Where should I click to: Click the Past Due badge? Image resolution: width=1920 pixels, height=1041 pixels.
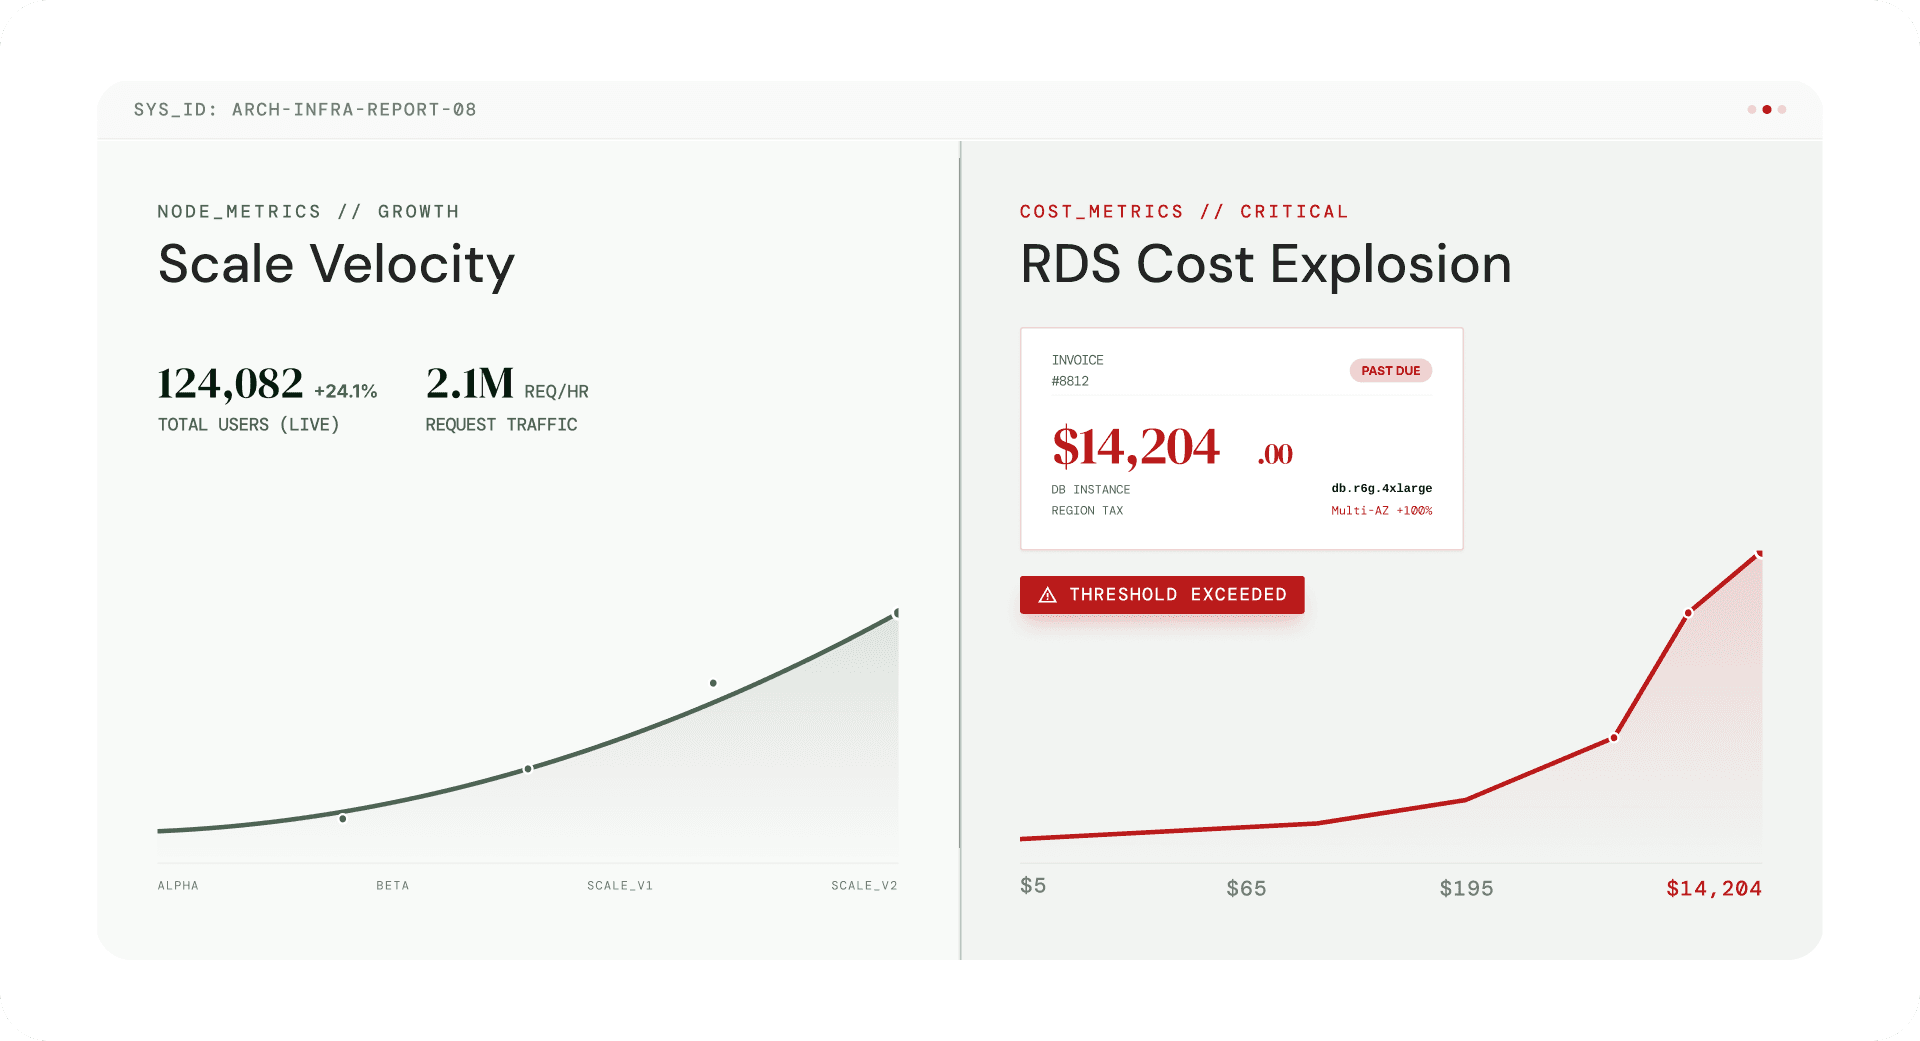[x=1390, y=371]
